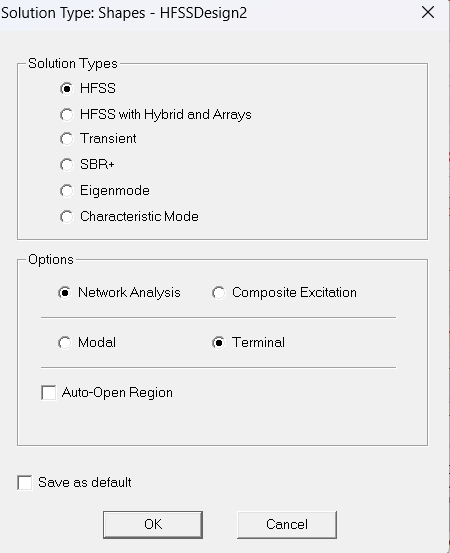Close the Solution Type dialog with X
The height and width of the screenshot is (553, 450).
coord(428,13)
